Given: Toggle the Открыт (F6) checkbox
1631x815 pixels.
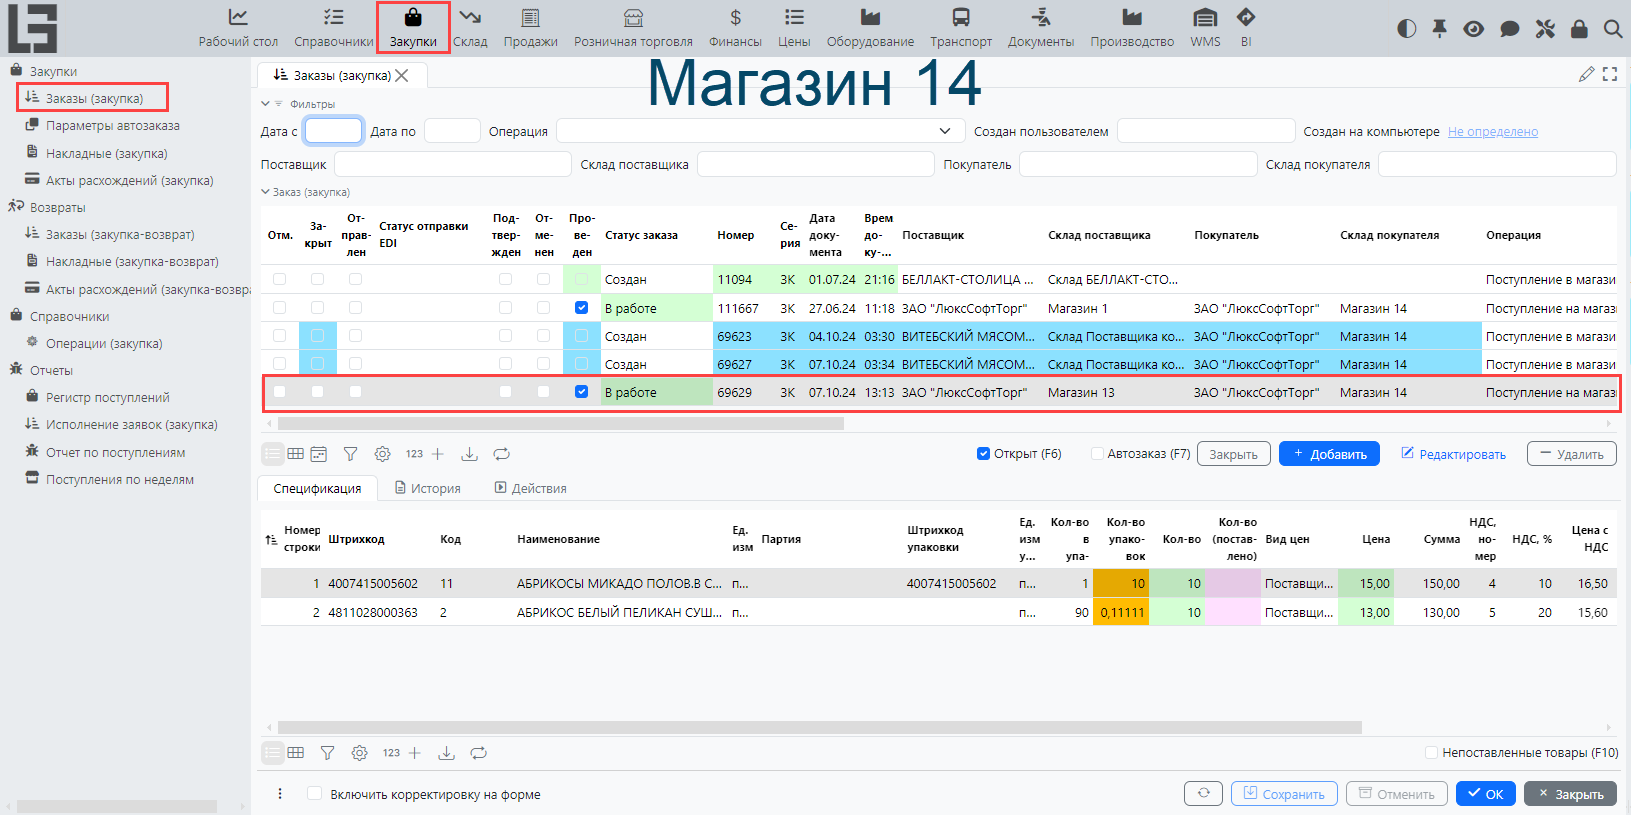Looking at the screenshot, I should tap(983, 454).
